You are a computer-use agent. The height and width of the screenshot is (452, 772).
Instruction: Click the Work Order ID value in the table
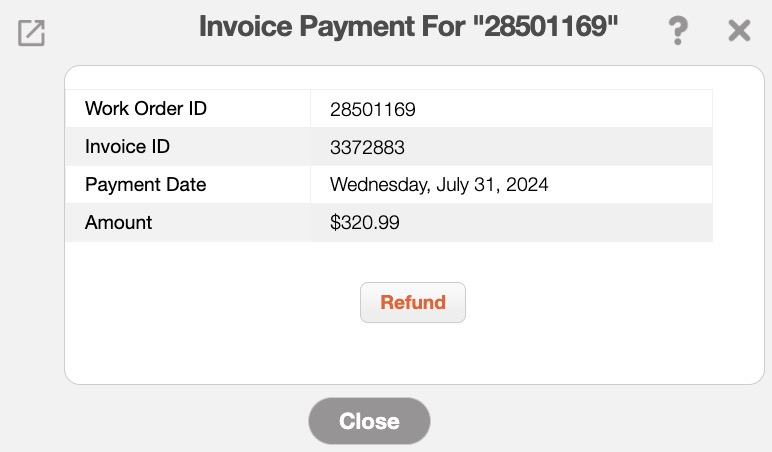coord(372,110)
